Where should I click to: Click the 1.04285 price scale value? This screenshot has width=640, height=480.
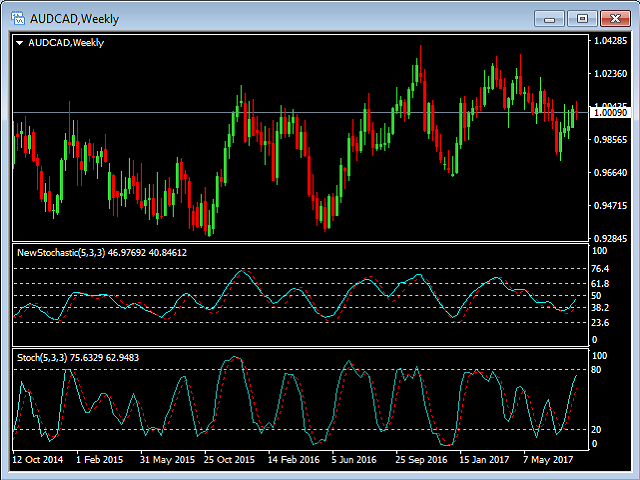pos(609,41)
